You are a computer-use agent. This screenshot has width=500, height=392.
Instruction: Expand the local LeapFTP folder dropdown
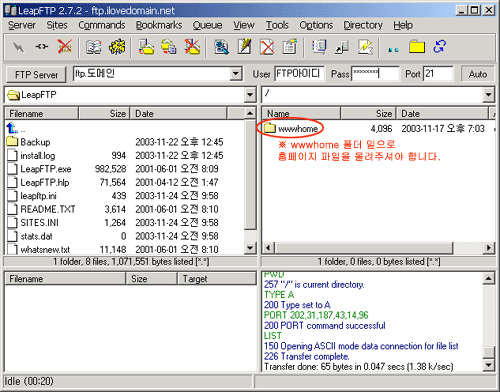250,95
